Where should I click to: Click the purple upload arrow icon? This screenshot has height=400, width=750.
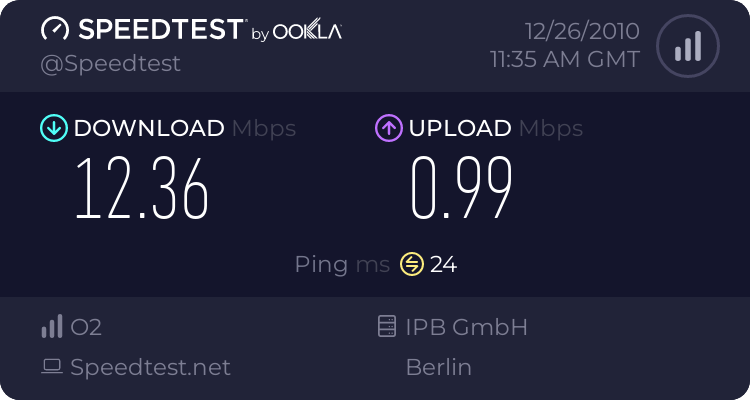pyautogui.click(x=388, y=128)
